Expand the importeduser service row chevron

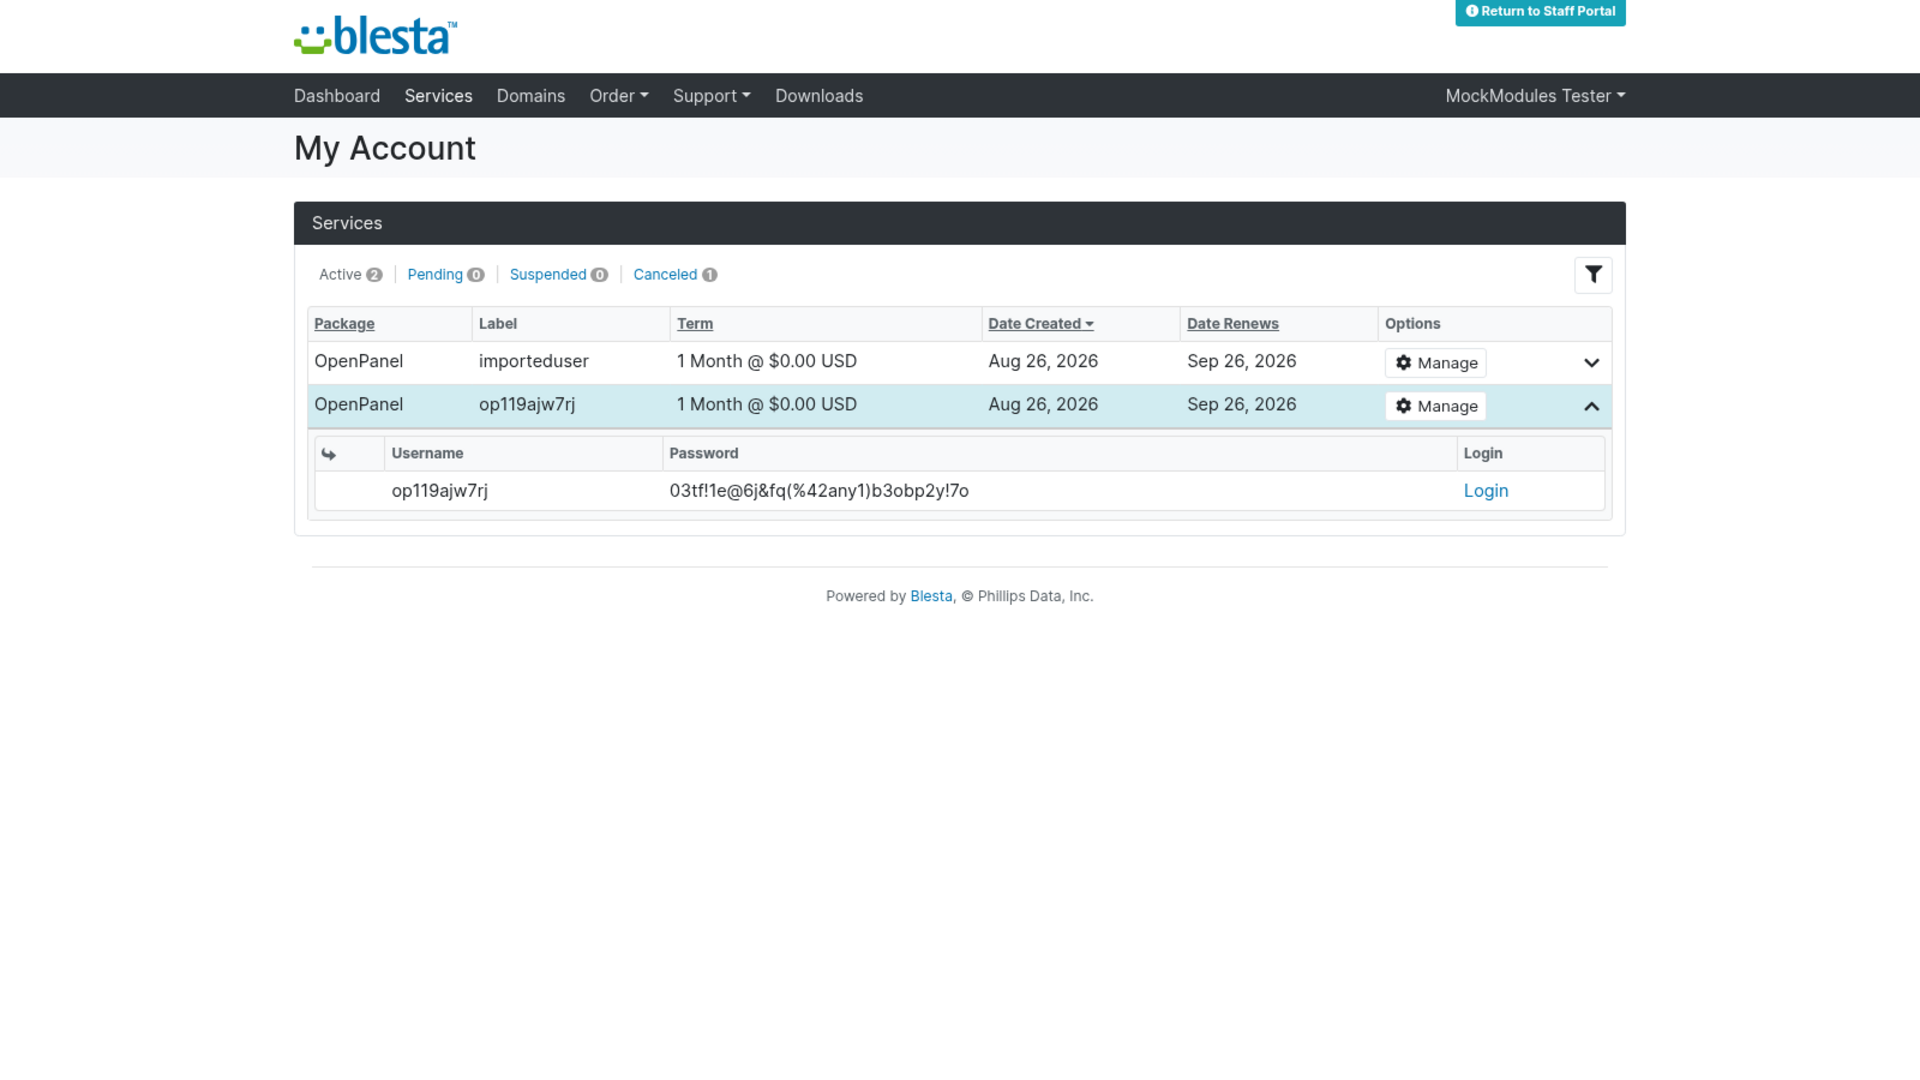click(1591, 363)
